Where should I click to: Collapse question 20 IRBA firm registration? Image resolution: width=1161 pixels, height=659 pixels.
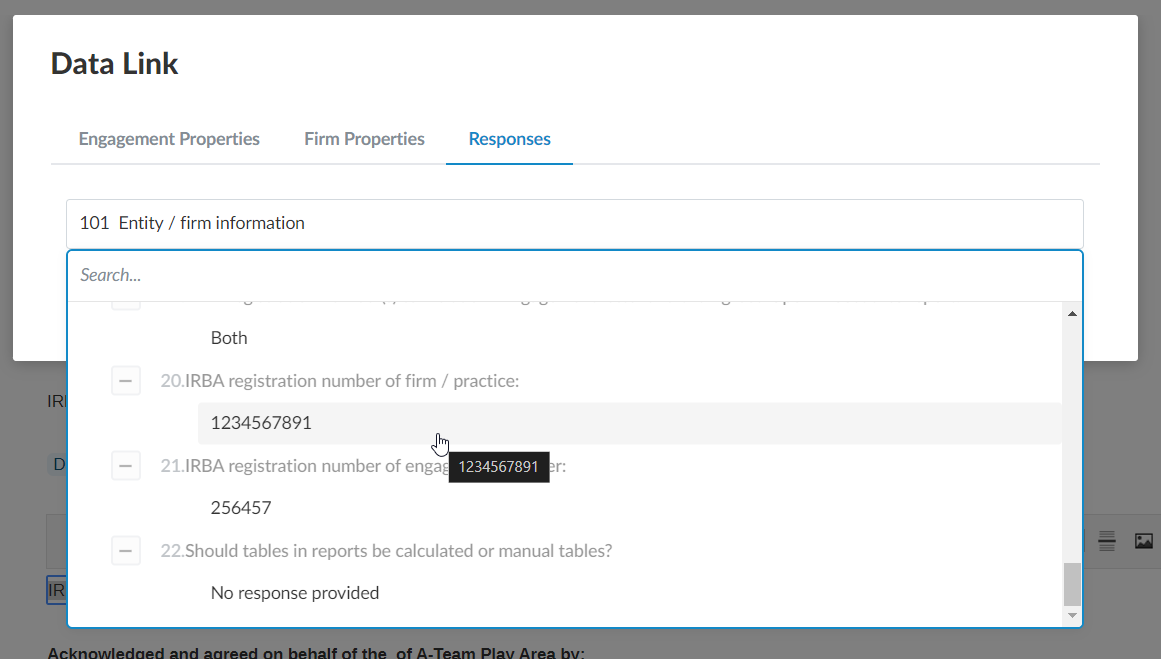pos(126,381)
